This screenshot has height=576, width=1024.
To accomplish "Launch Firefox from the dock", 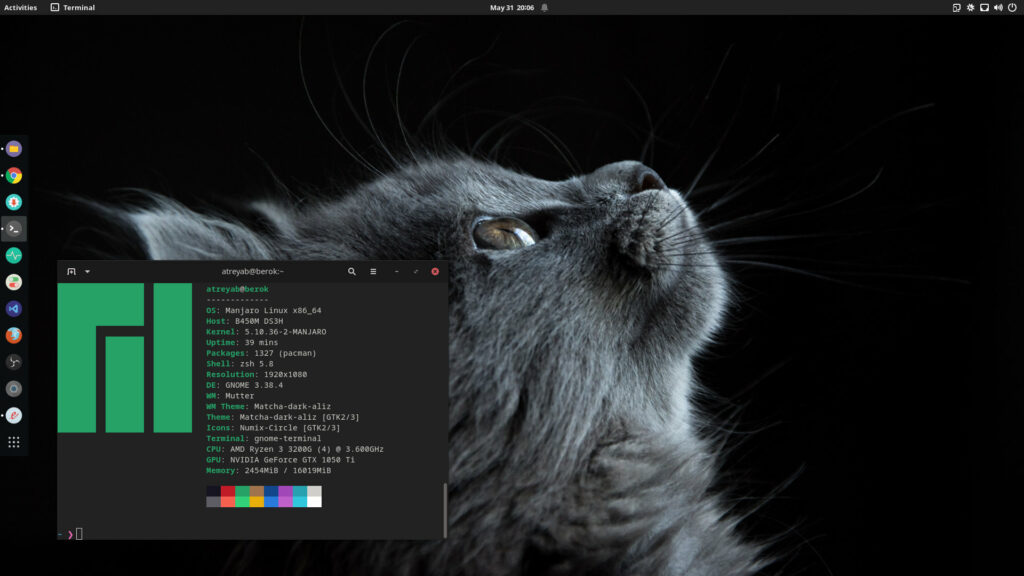I will (14, 336).
